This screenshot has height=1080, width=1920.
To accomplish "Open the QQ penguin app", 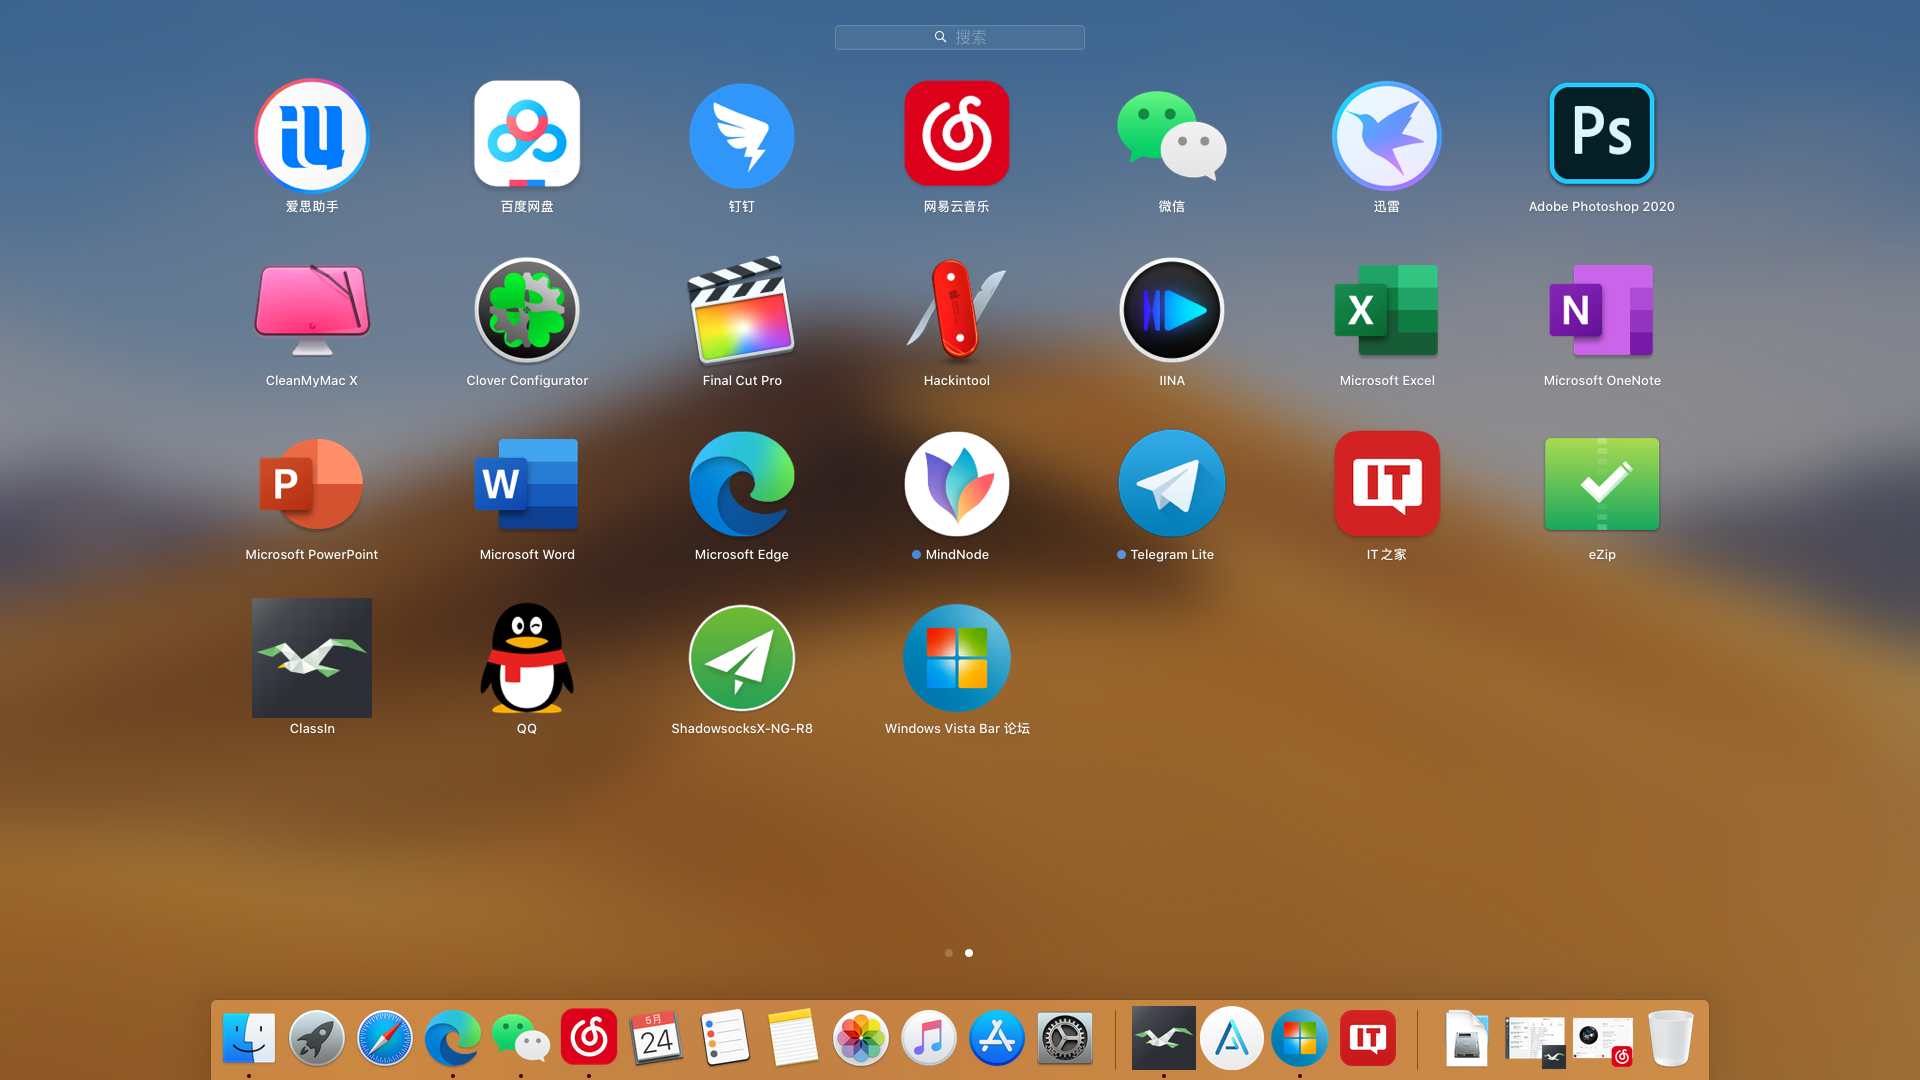I will (527, 657).
